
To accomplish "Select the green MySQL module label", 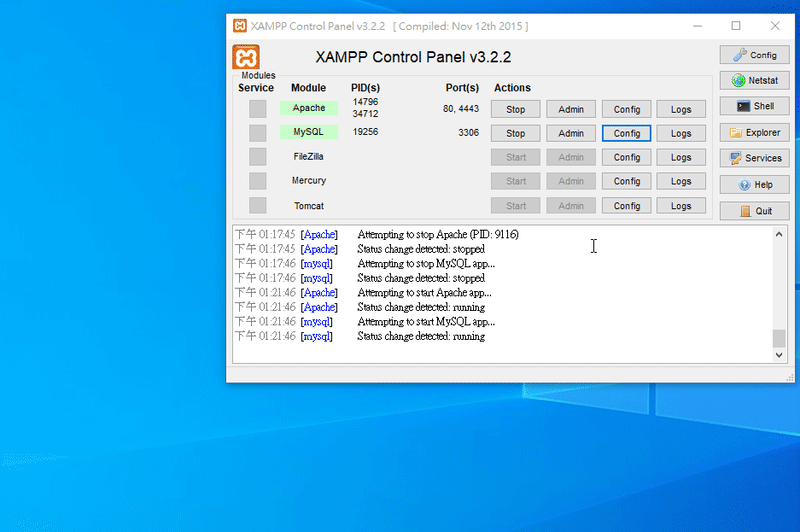I will click(309, 132).
